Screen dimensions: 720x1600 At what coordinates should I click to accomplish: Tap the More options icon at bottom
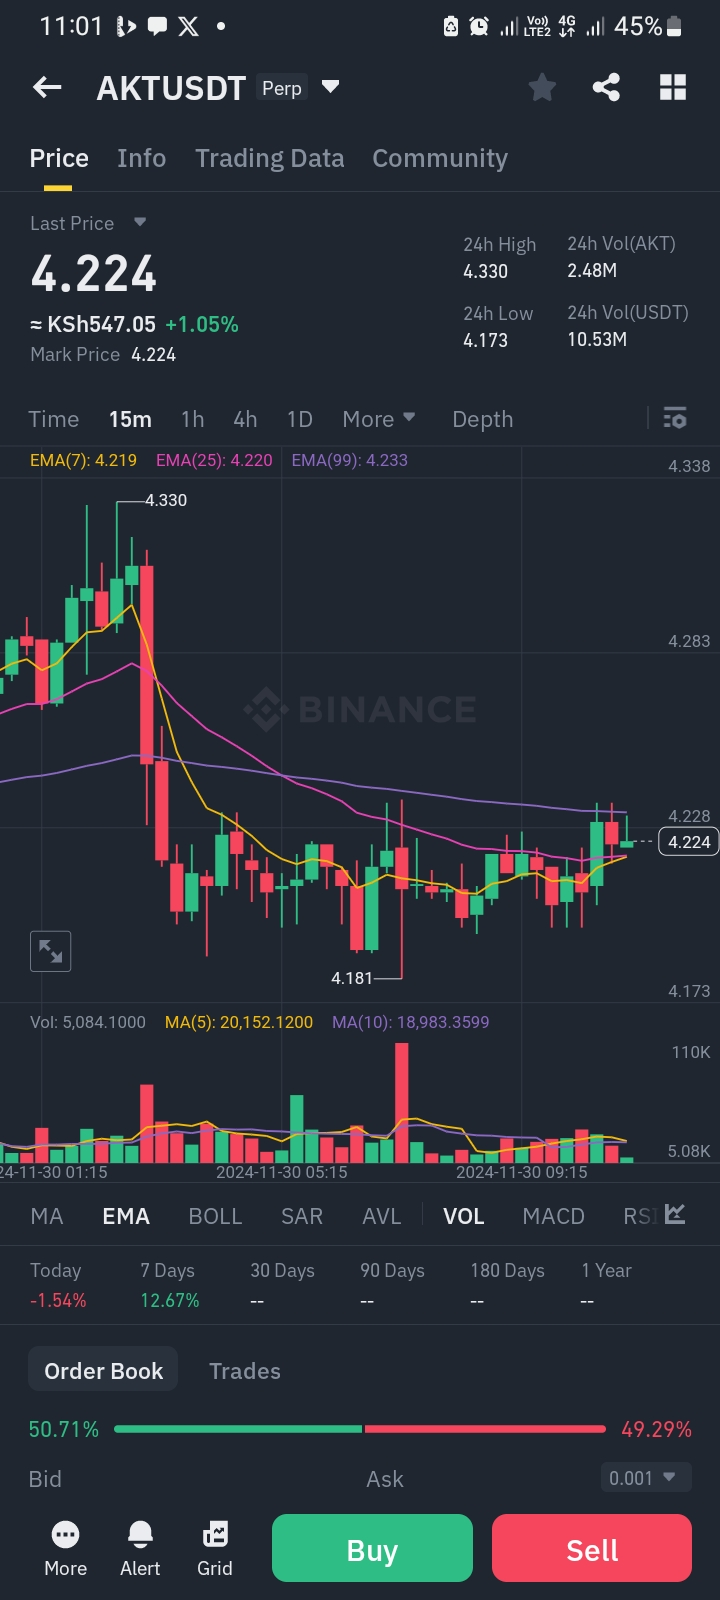[x=65, y=1548]
